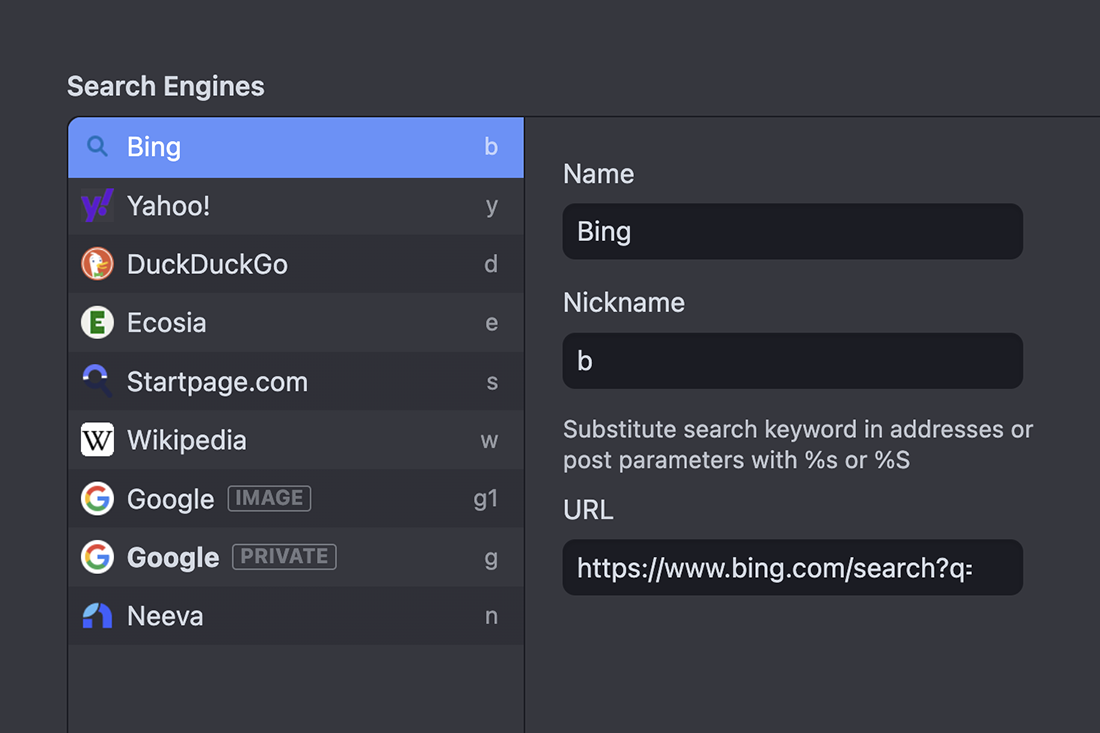Click the Wikipedia W icon
1100x733 pixels.
(x=97, y=440)
